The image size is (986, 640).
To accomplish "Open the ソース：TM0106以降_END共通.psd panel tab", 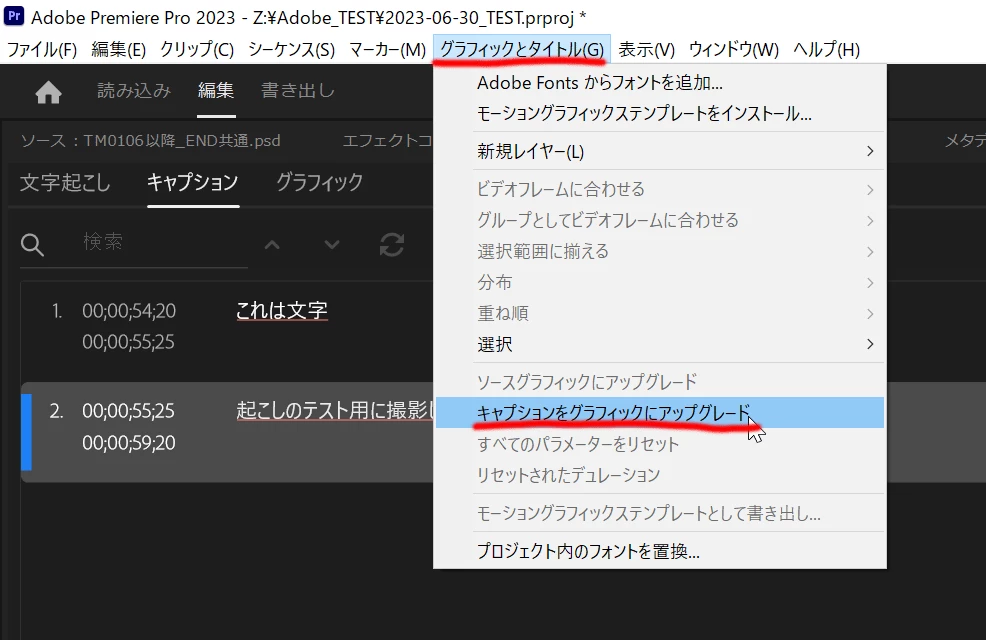I will (150, 140).
